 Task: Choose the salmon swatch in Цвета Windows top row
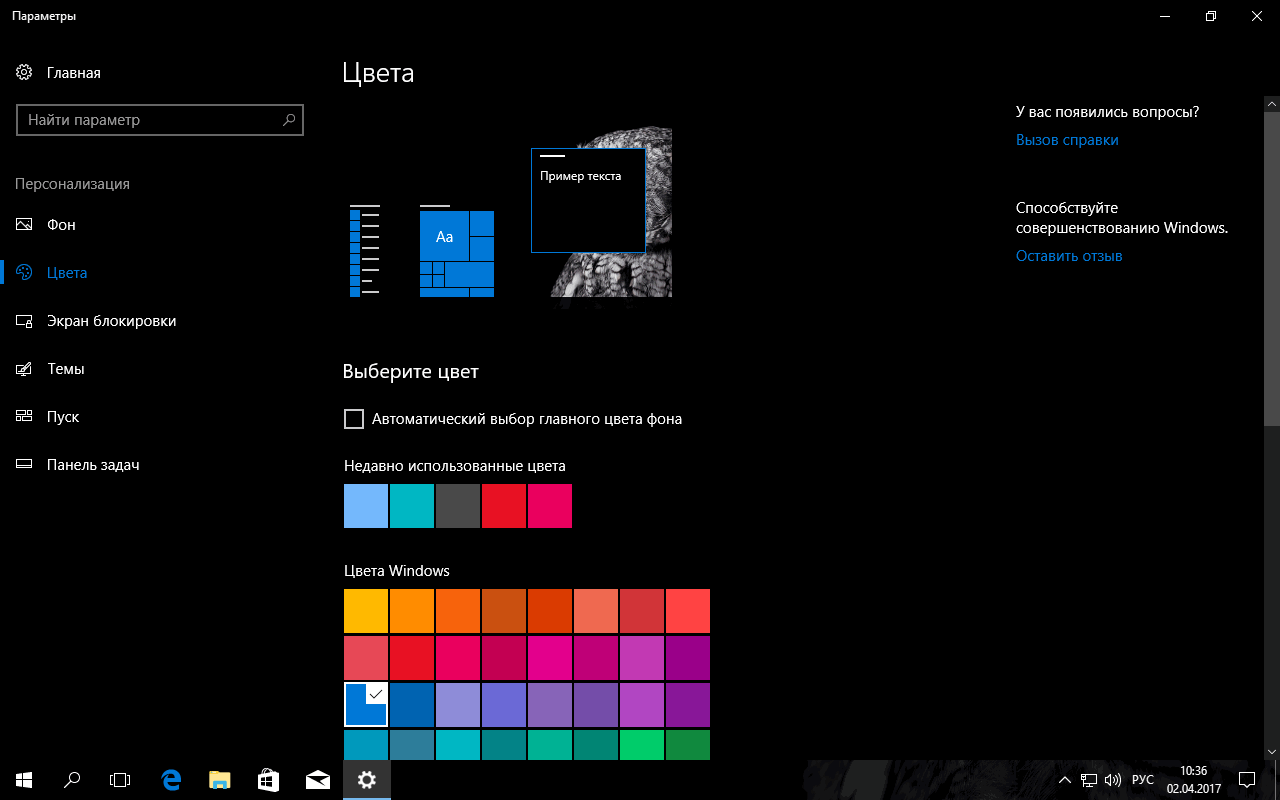pos(596,611)
